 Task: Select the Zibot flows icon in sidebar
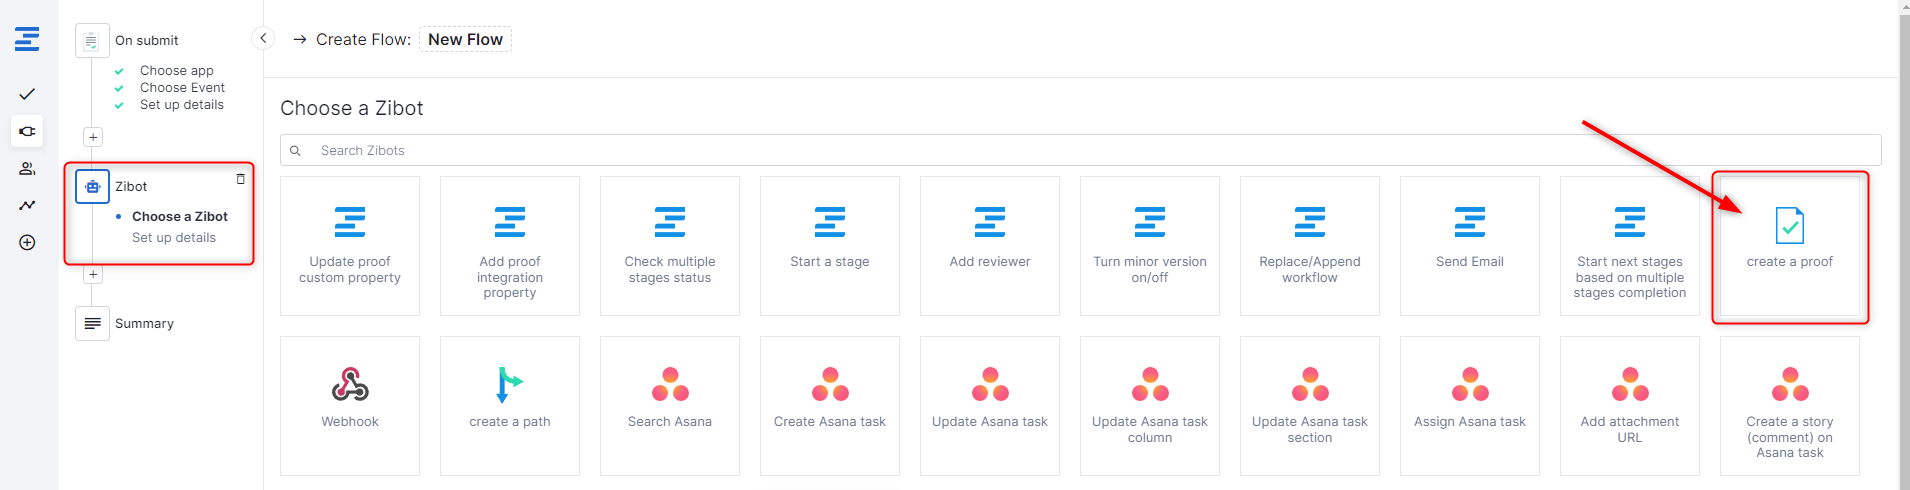point(27,131)
